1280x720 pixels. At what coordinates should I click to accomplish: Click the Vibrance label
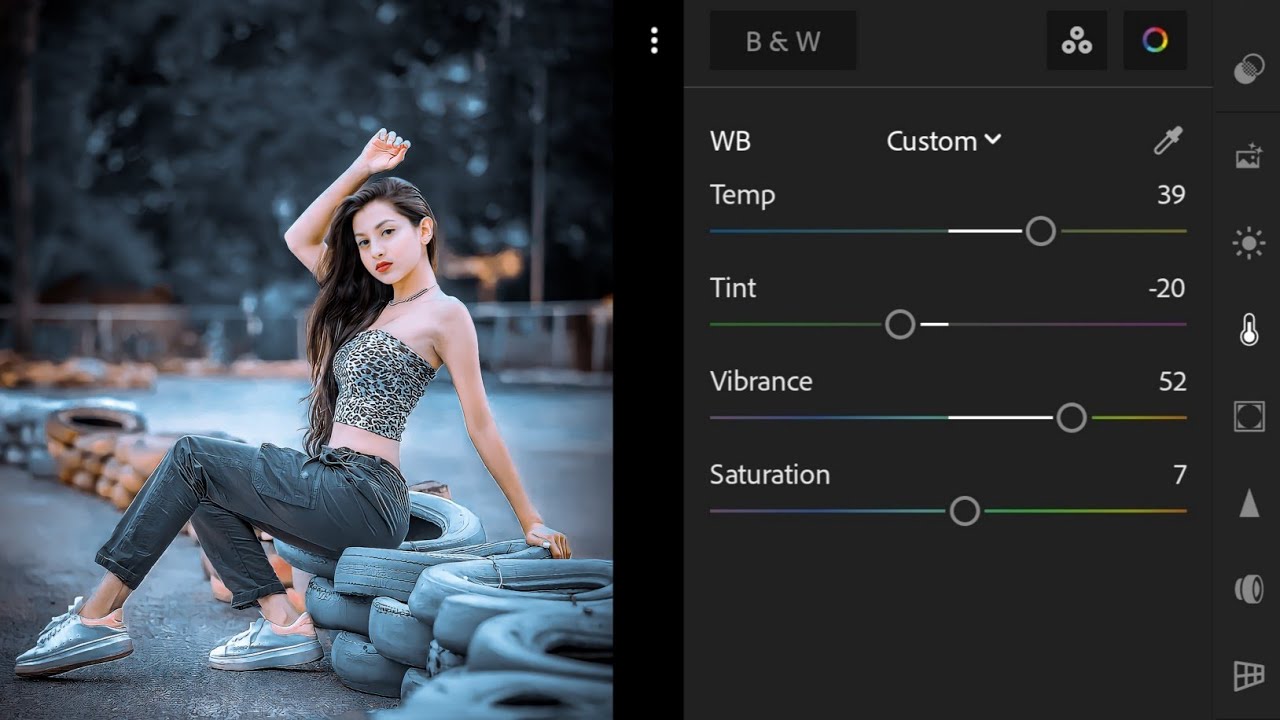coord(761,381)
